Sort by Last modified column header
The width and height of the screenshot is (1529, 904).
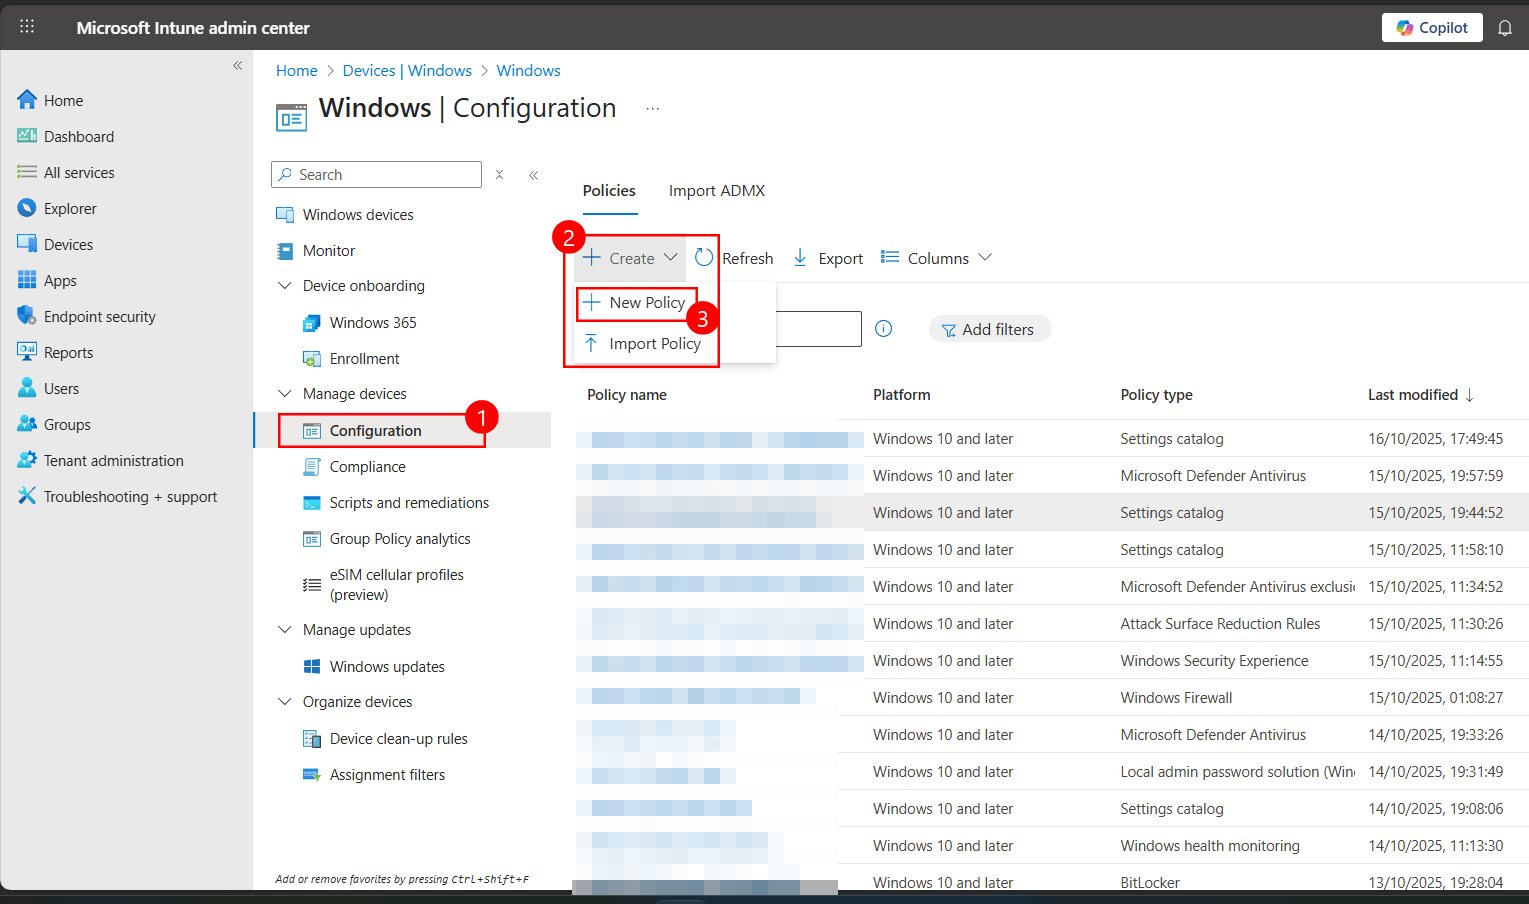click(x=1420, y=395)
